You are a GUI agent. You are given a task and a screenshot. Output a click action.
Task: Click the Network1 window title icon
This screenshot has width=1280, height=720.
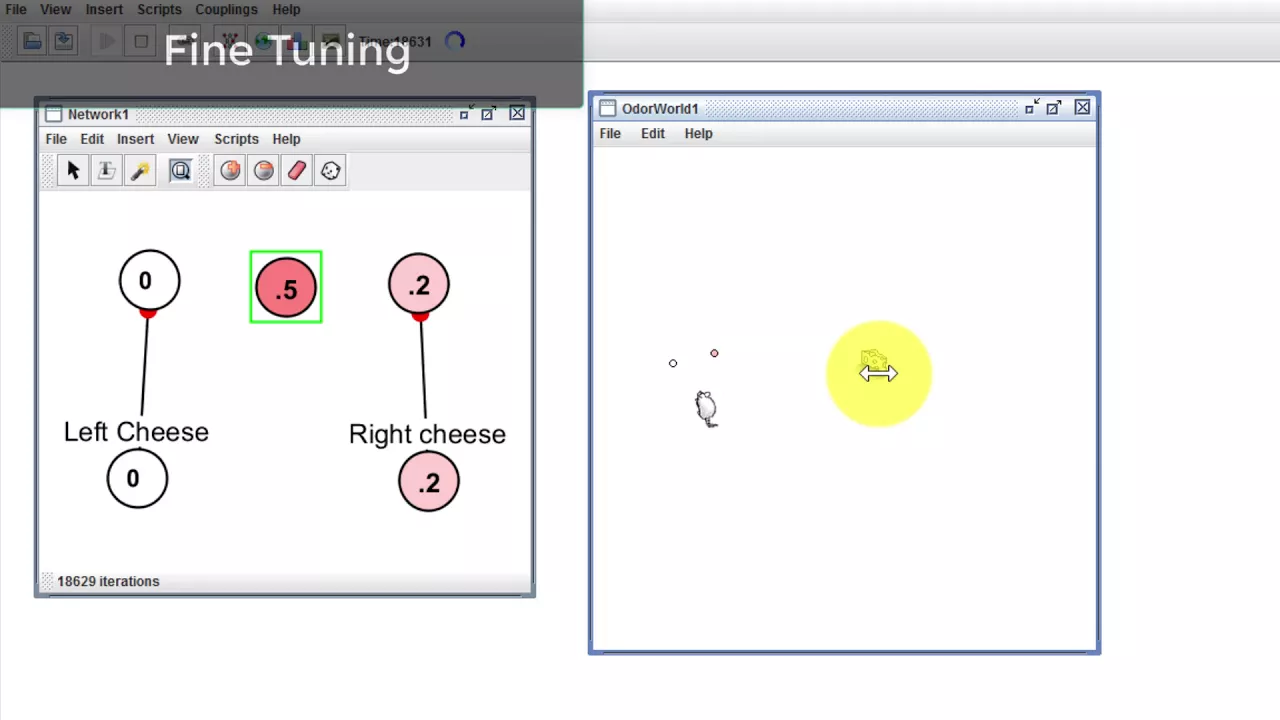[x=54, y=114]
